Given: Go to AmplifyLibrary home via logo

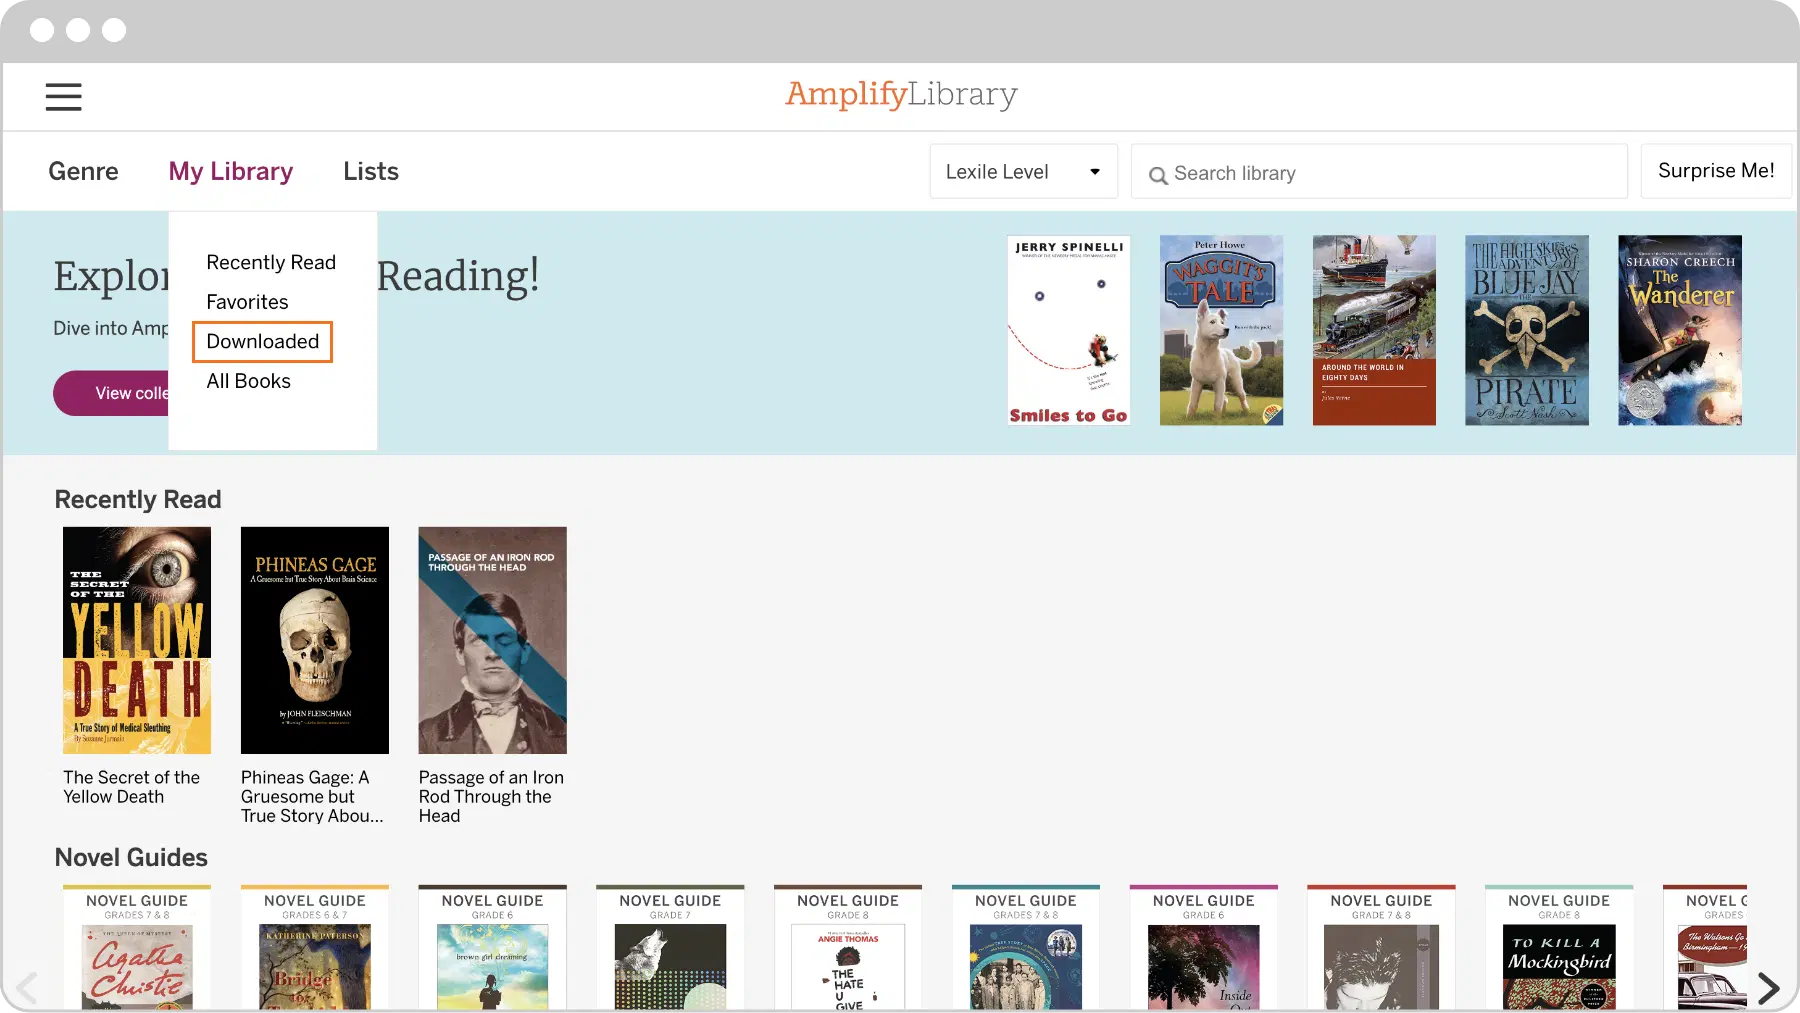Looking at the screenshot, I should (x=901, y=94).
